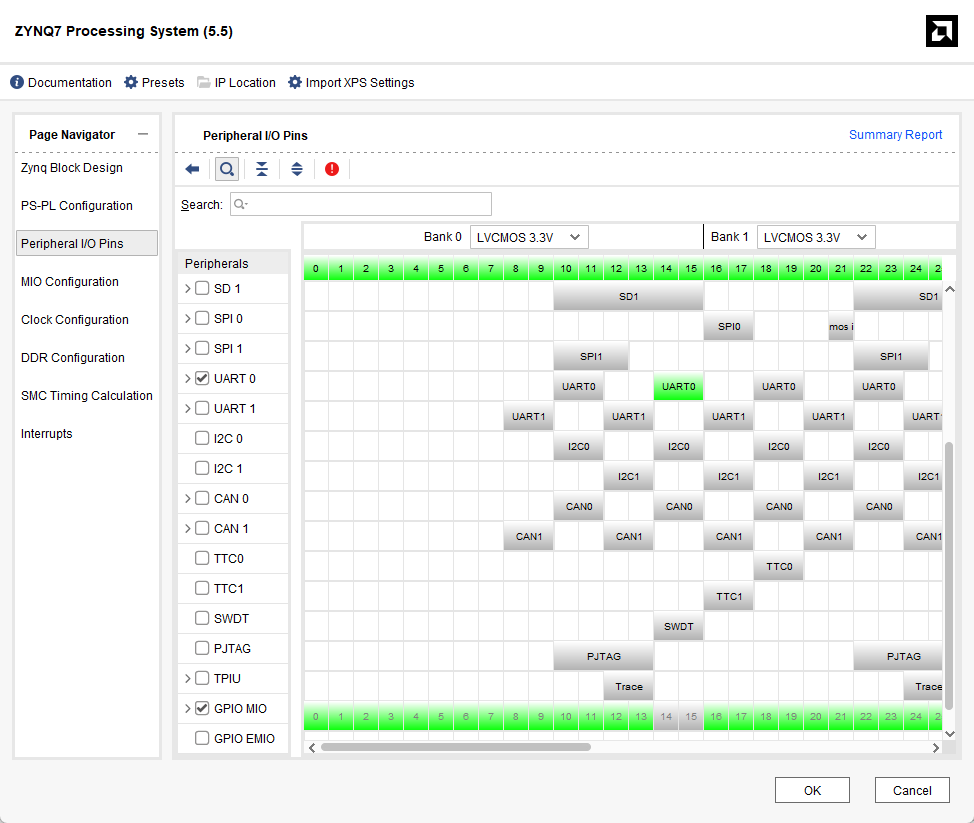Viewport: 974px width, 823px height.
Task: Open MIO Configuration page
Action: click(x=70, y=281)
